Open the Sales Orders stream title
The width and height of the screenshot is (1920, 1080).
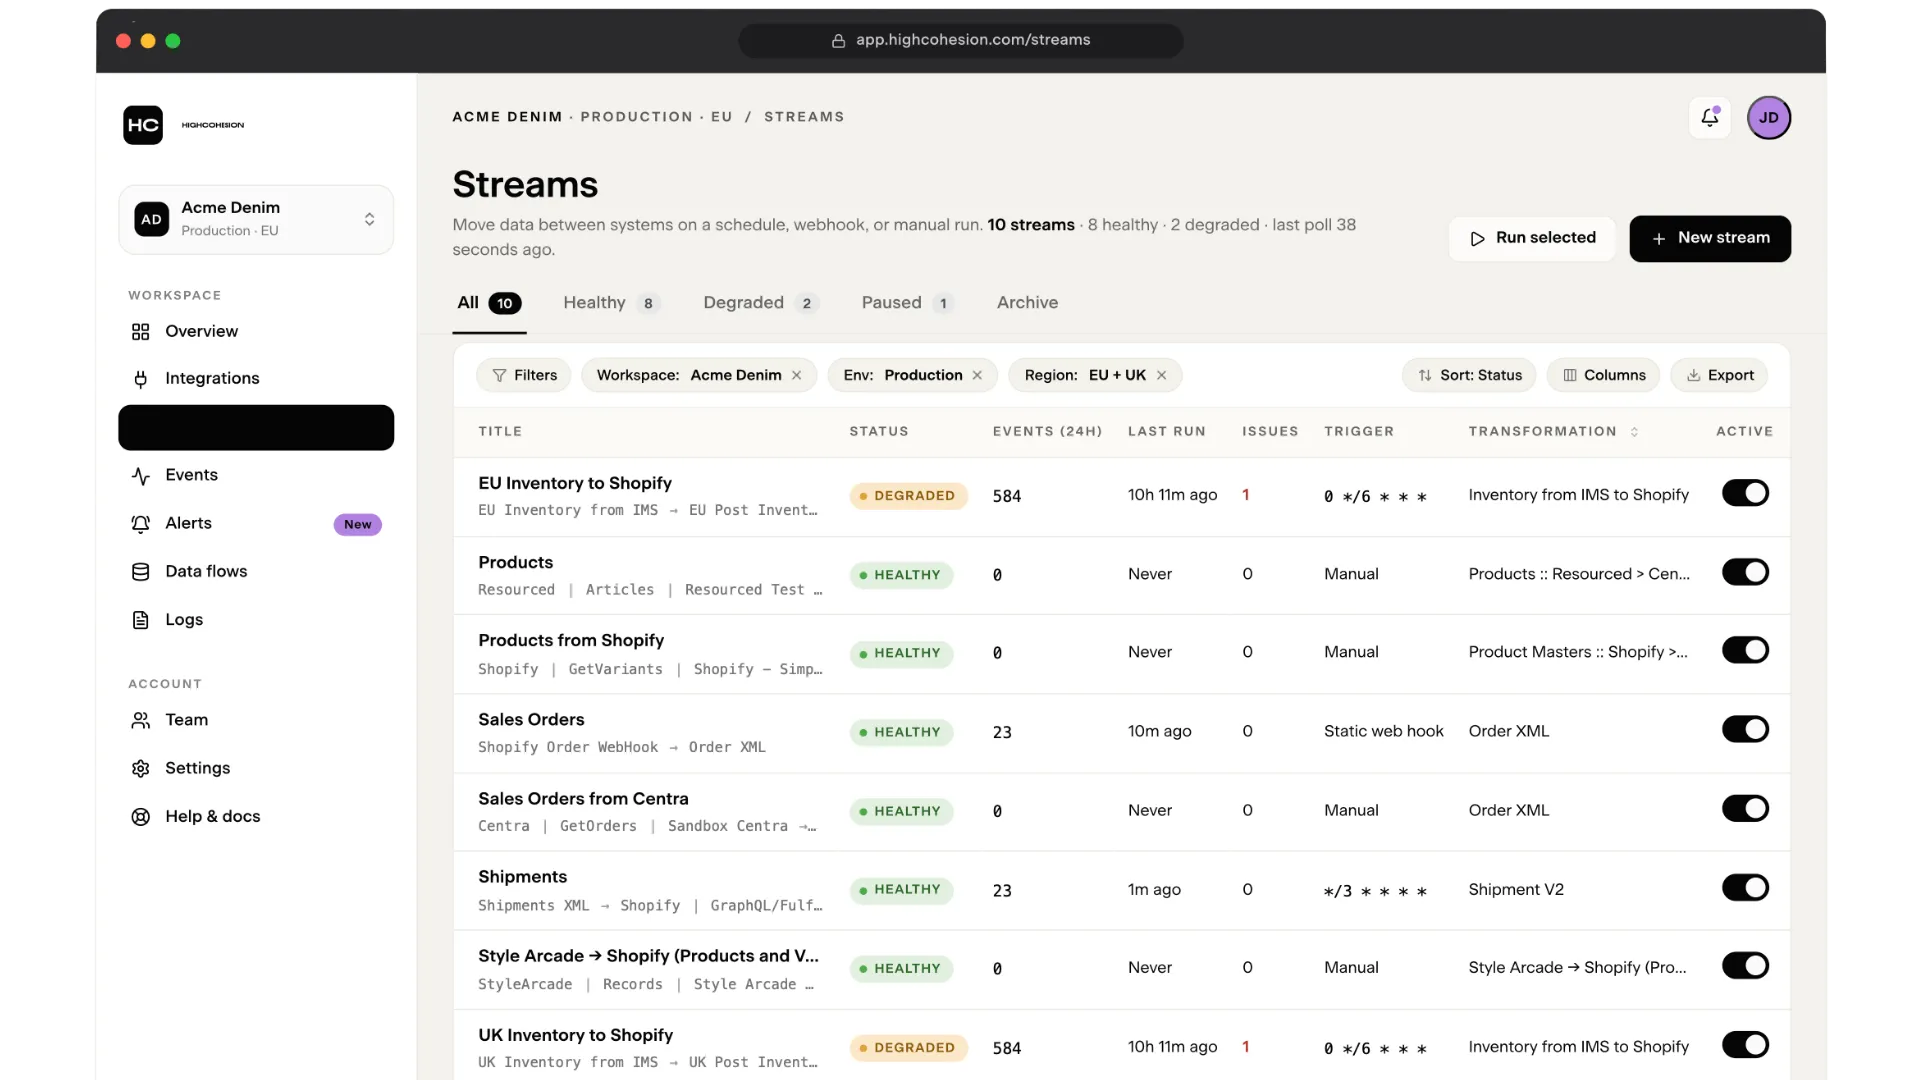click(531, 720)
